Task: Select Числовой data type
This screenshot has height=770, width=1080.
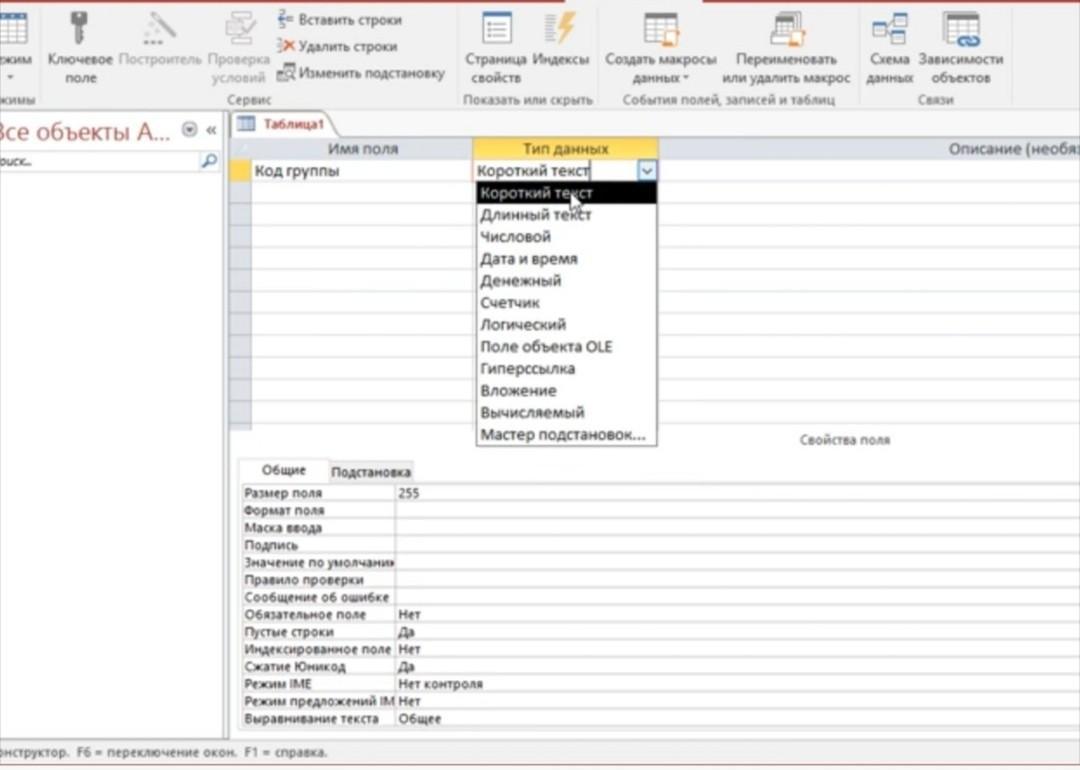Action: 566,237
